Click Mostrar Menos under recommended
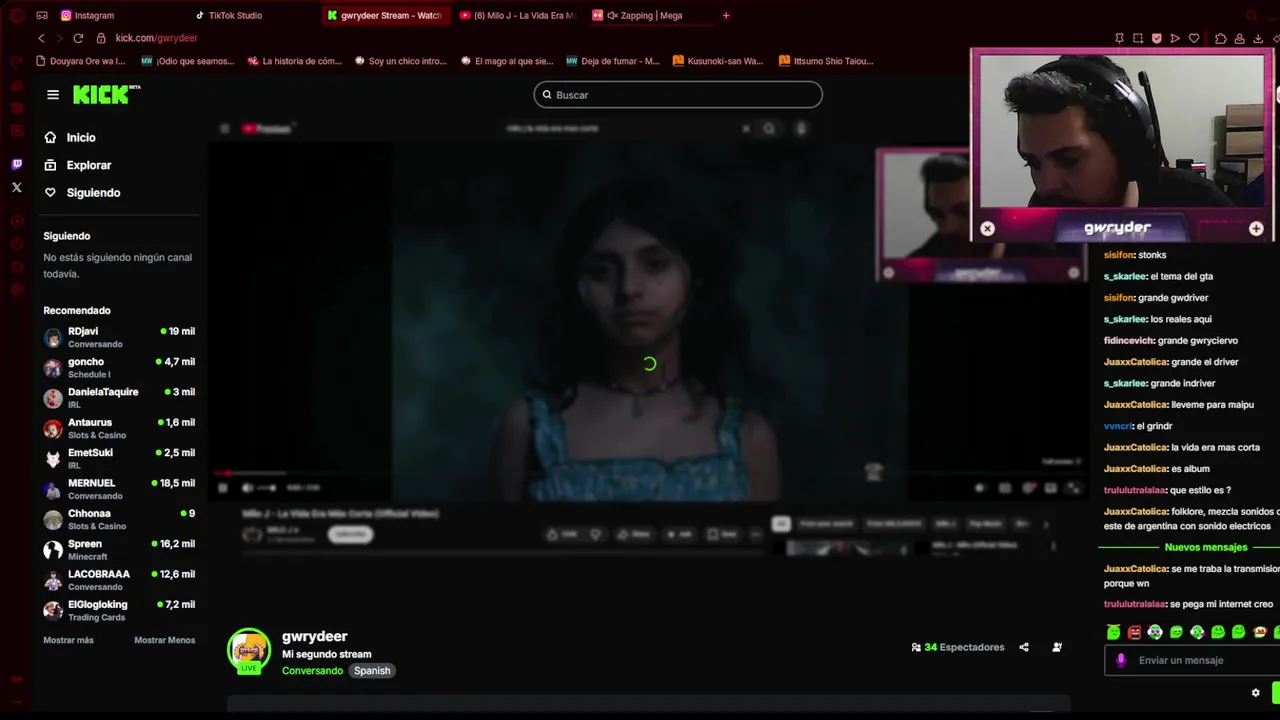The image size is (1280, 720). (x=165, y=640)
